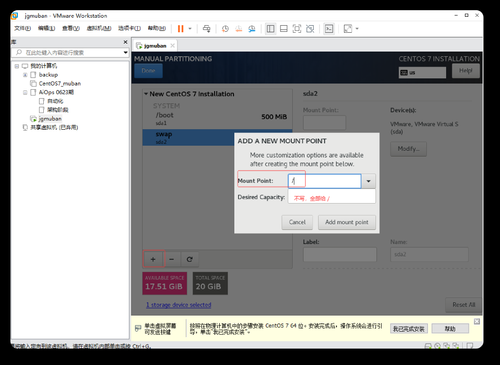The height and width of the screenshot is (365, 500).
Task: Select the 共享虚拟机 (已弃用) tree entry
Action: tap(54, 127)
